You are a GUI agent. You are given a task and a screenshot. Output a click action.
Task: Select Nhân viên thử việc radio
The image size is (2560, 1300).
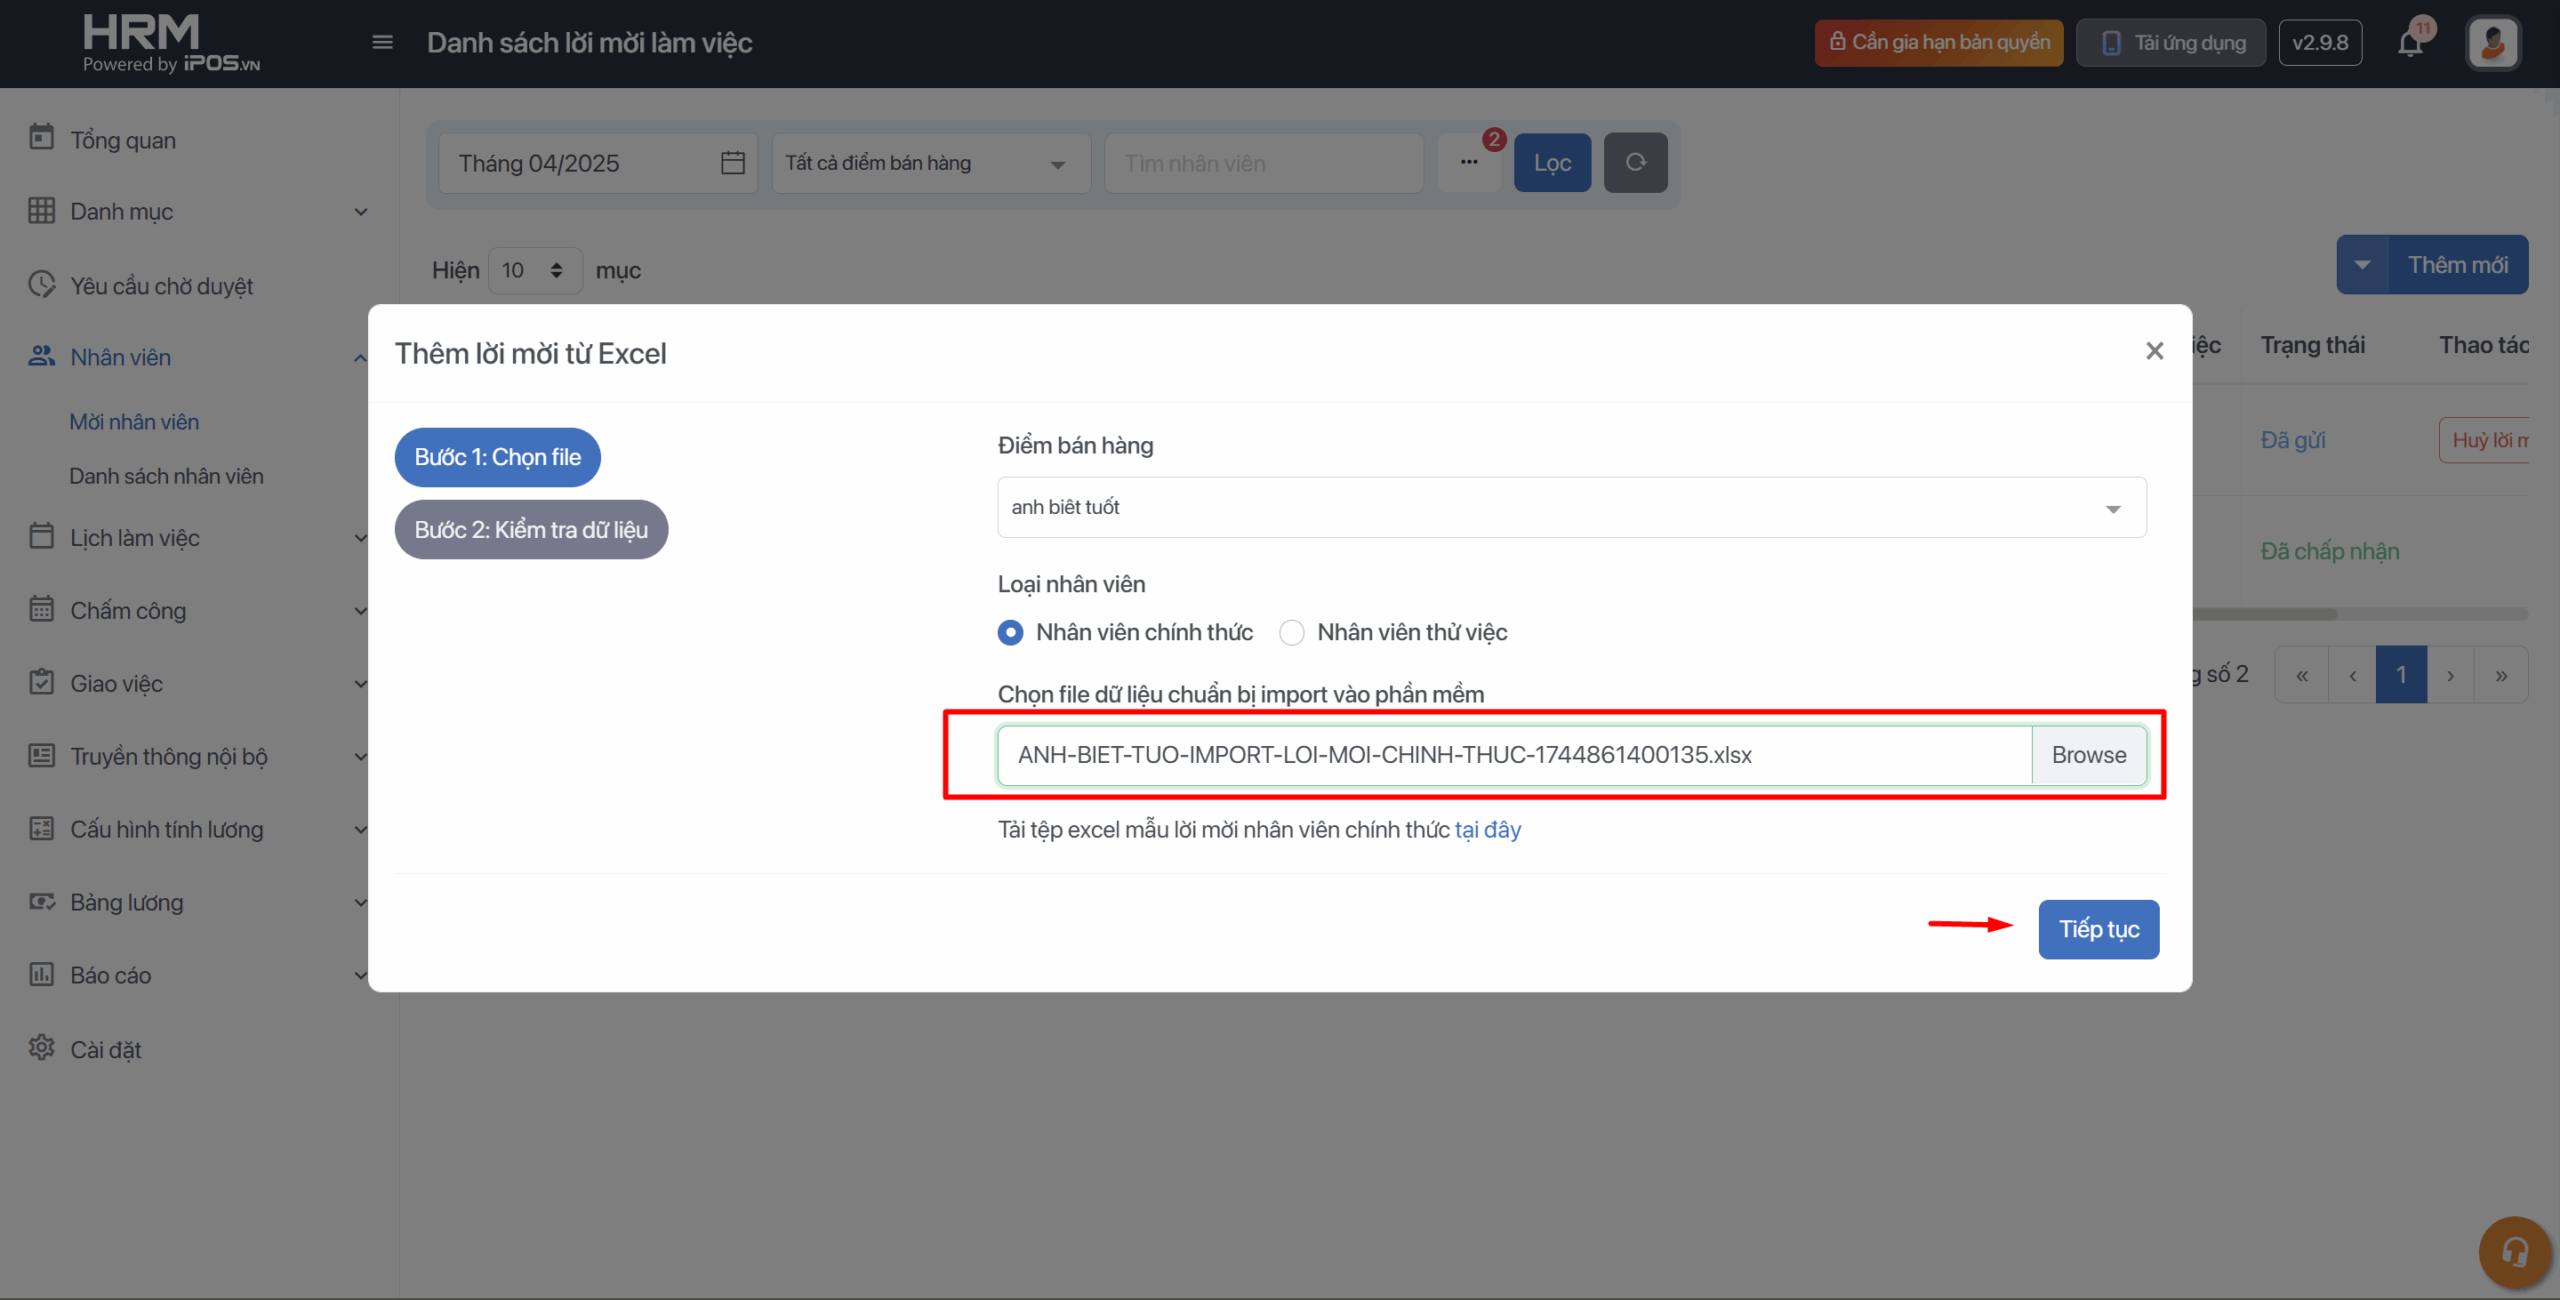[x=1292, y=632]
